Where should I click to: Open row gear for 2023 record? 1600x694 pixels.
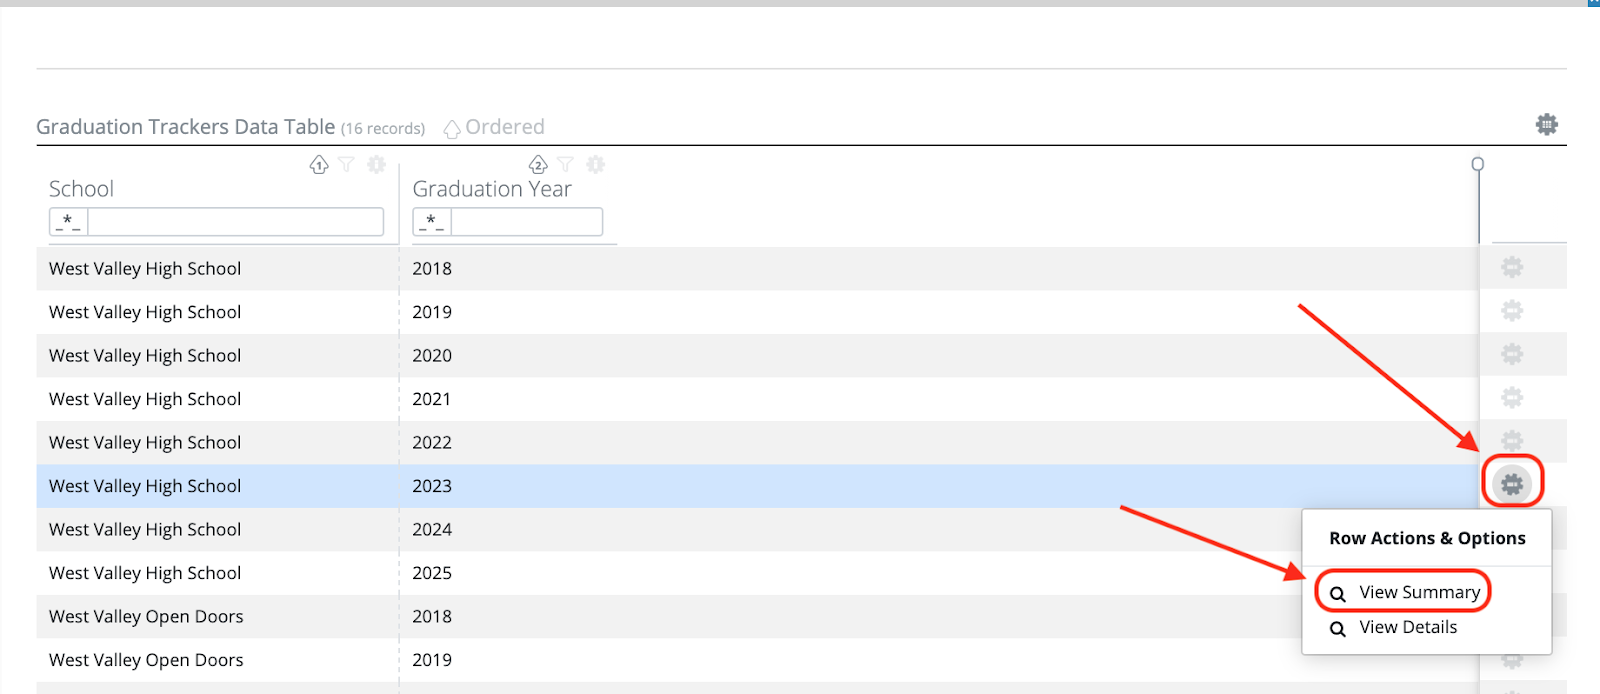click(x=1512, y=485)
